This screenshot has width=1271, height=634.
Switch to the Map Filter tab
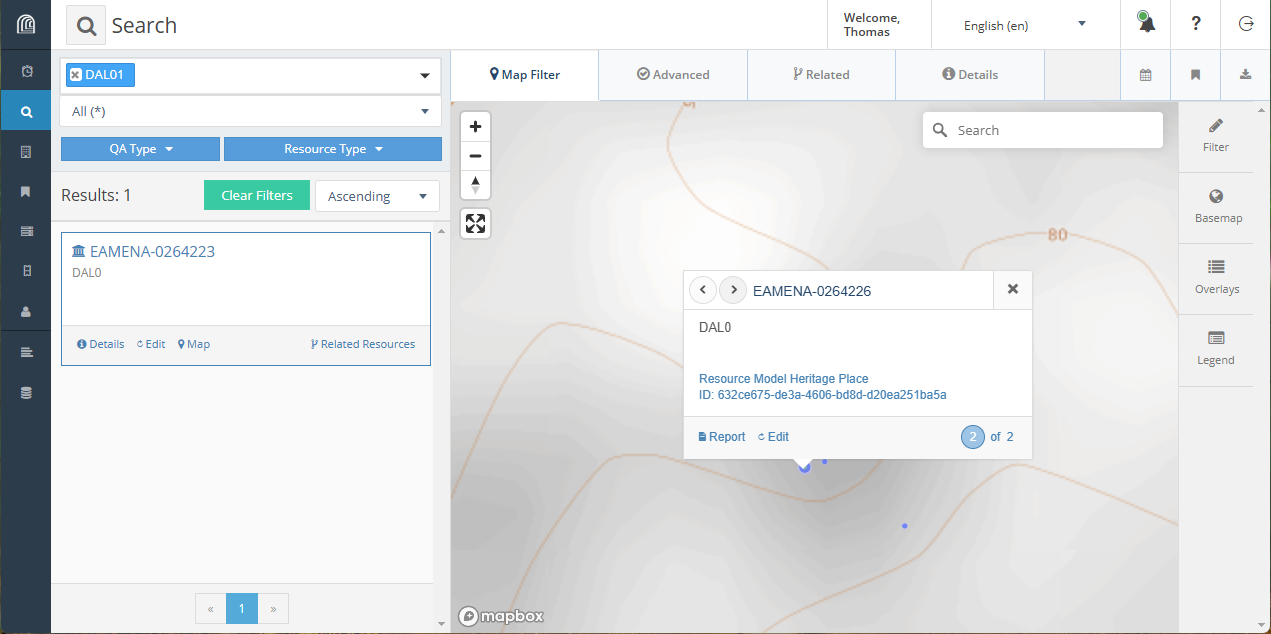point(525,75)
